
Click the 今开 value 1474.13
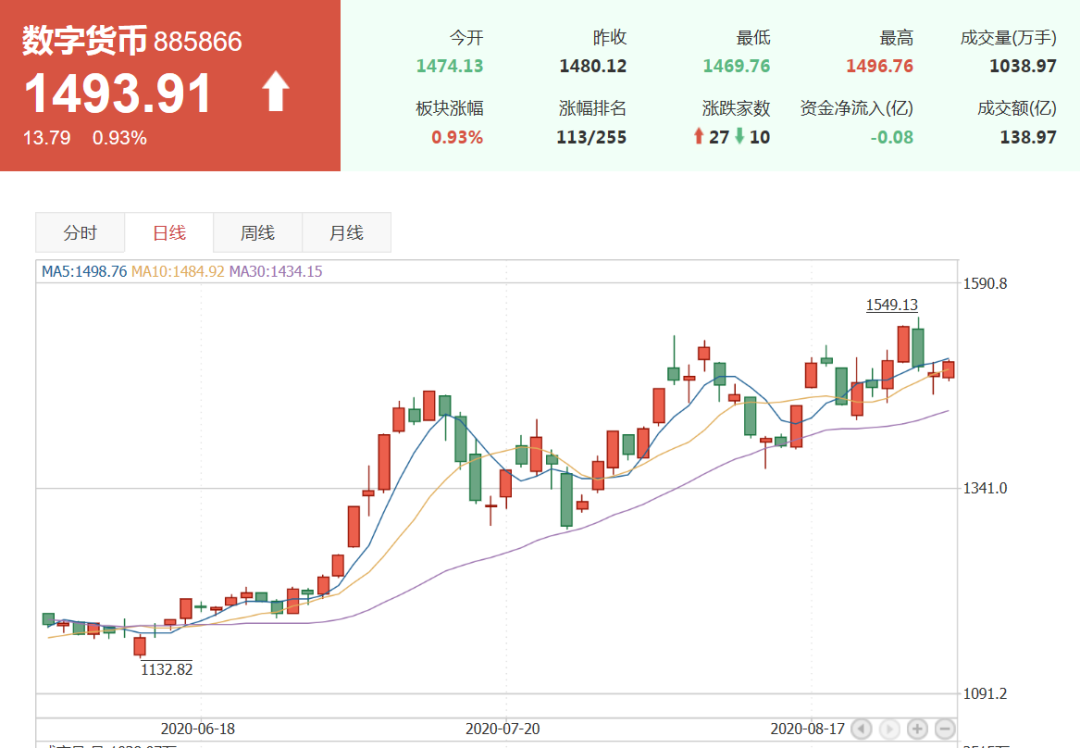tap(450, 66)
